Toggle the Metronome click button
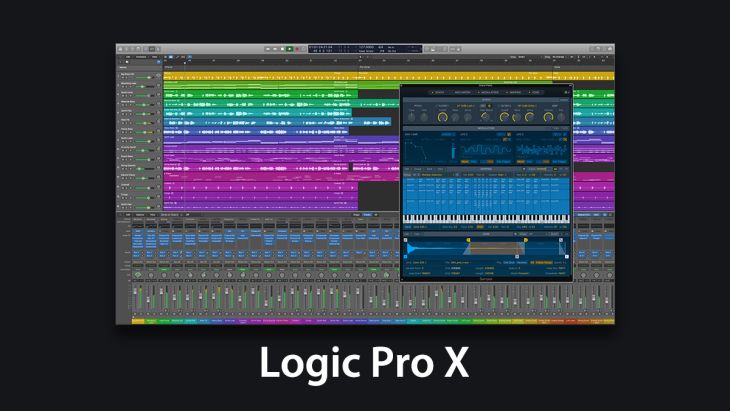The width and height of the screenshot is (730, 411). pos(459,49)
